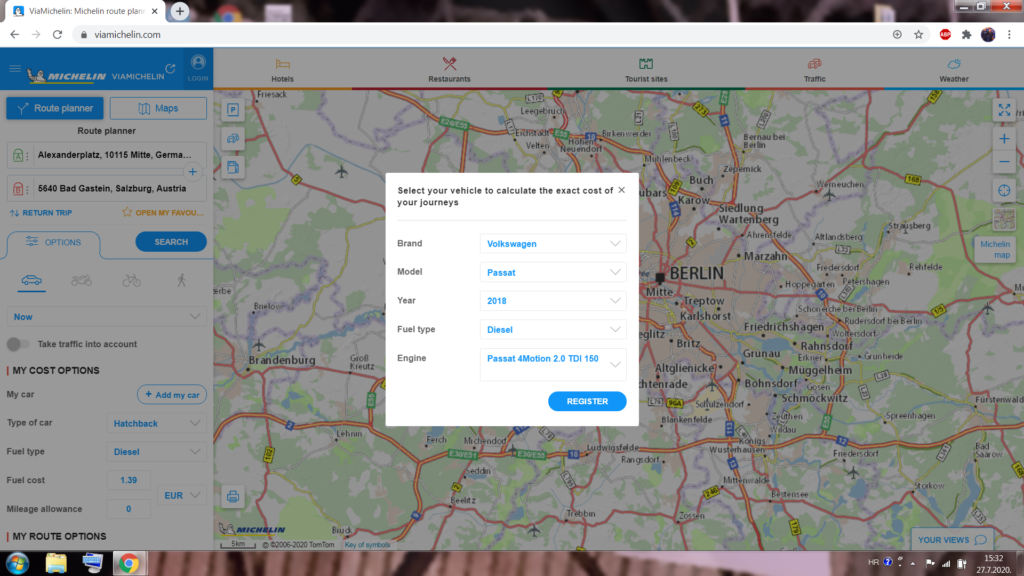Switch to the Tourist sites tab
This screenshot has height=576, width=1024.
646,70
